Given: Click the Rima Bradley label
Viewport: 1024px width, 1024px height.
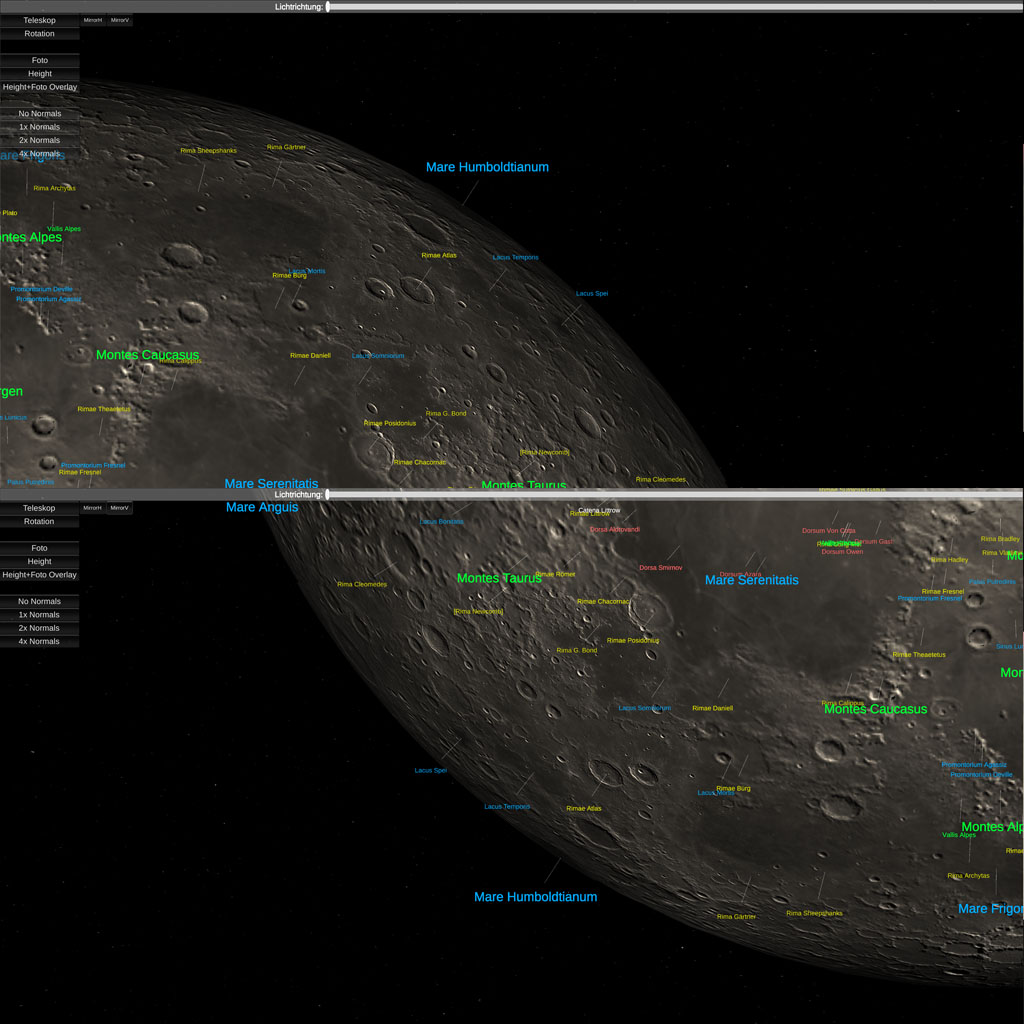Looking at the screenshot, I should click(1000, 539).
